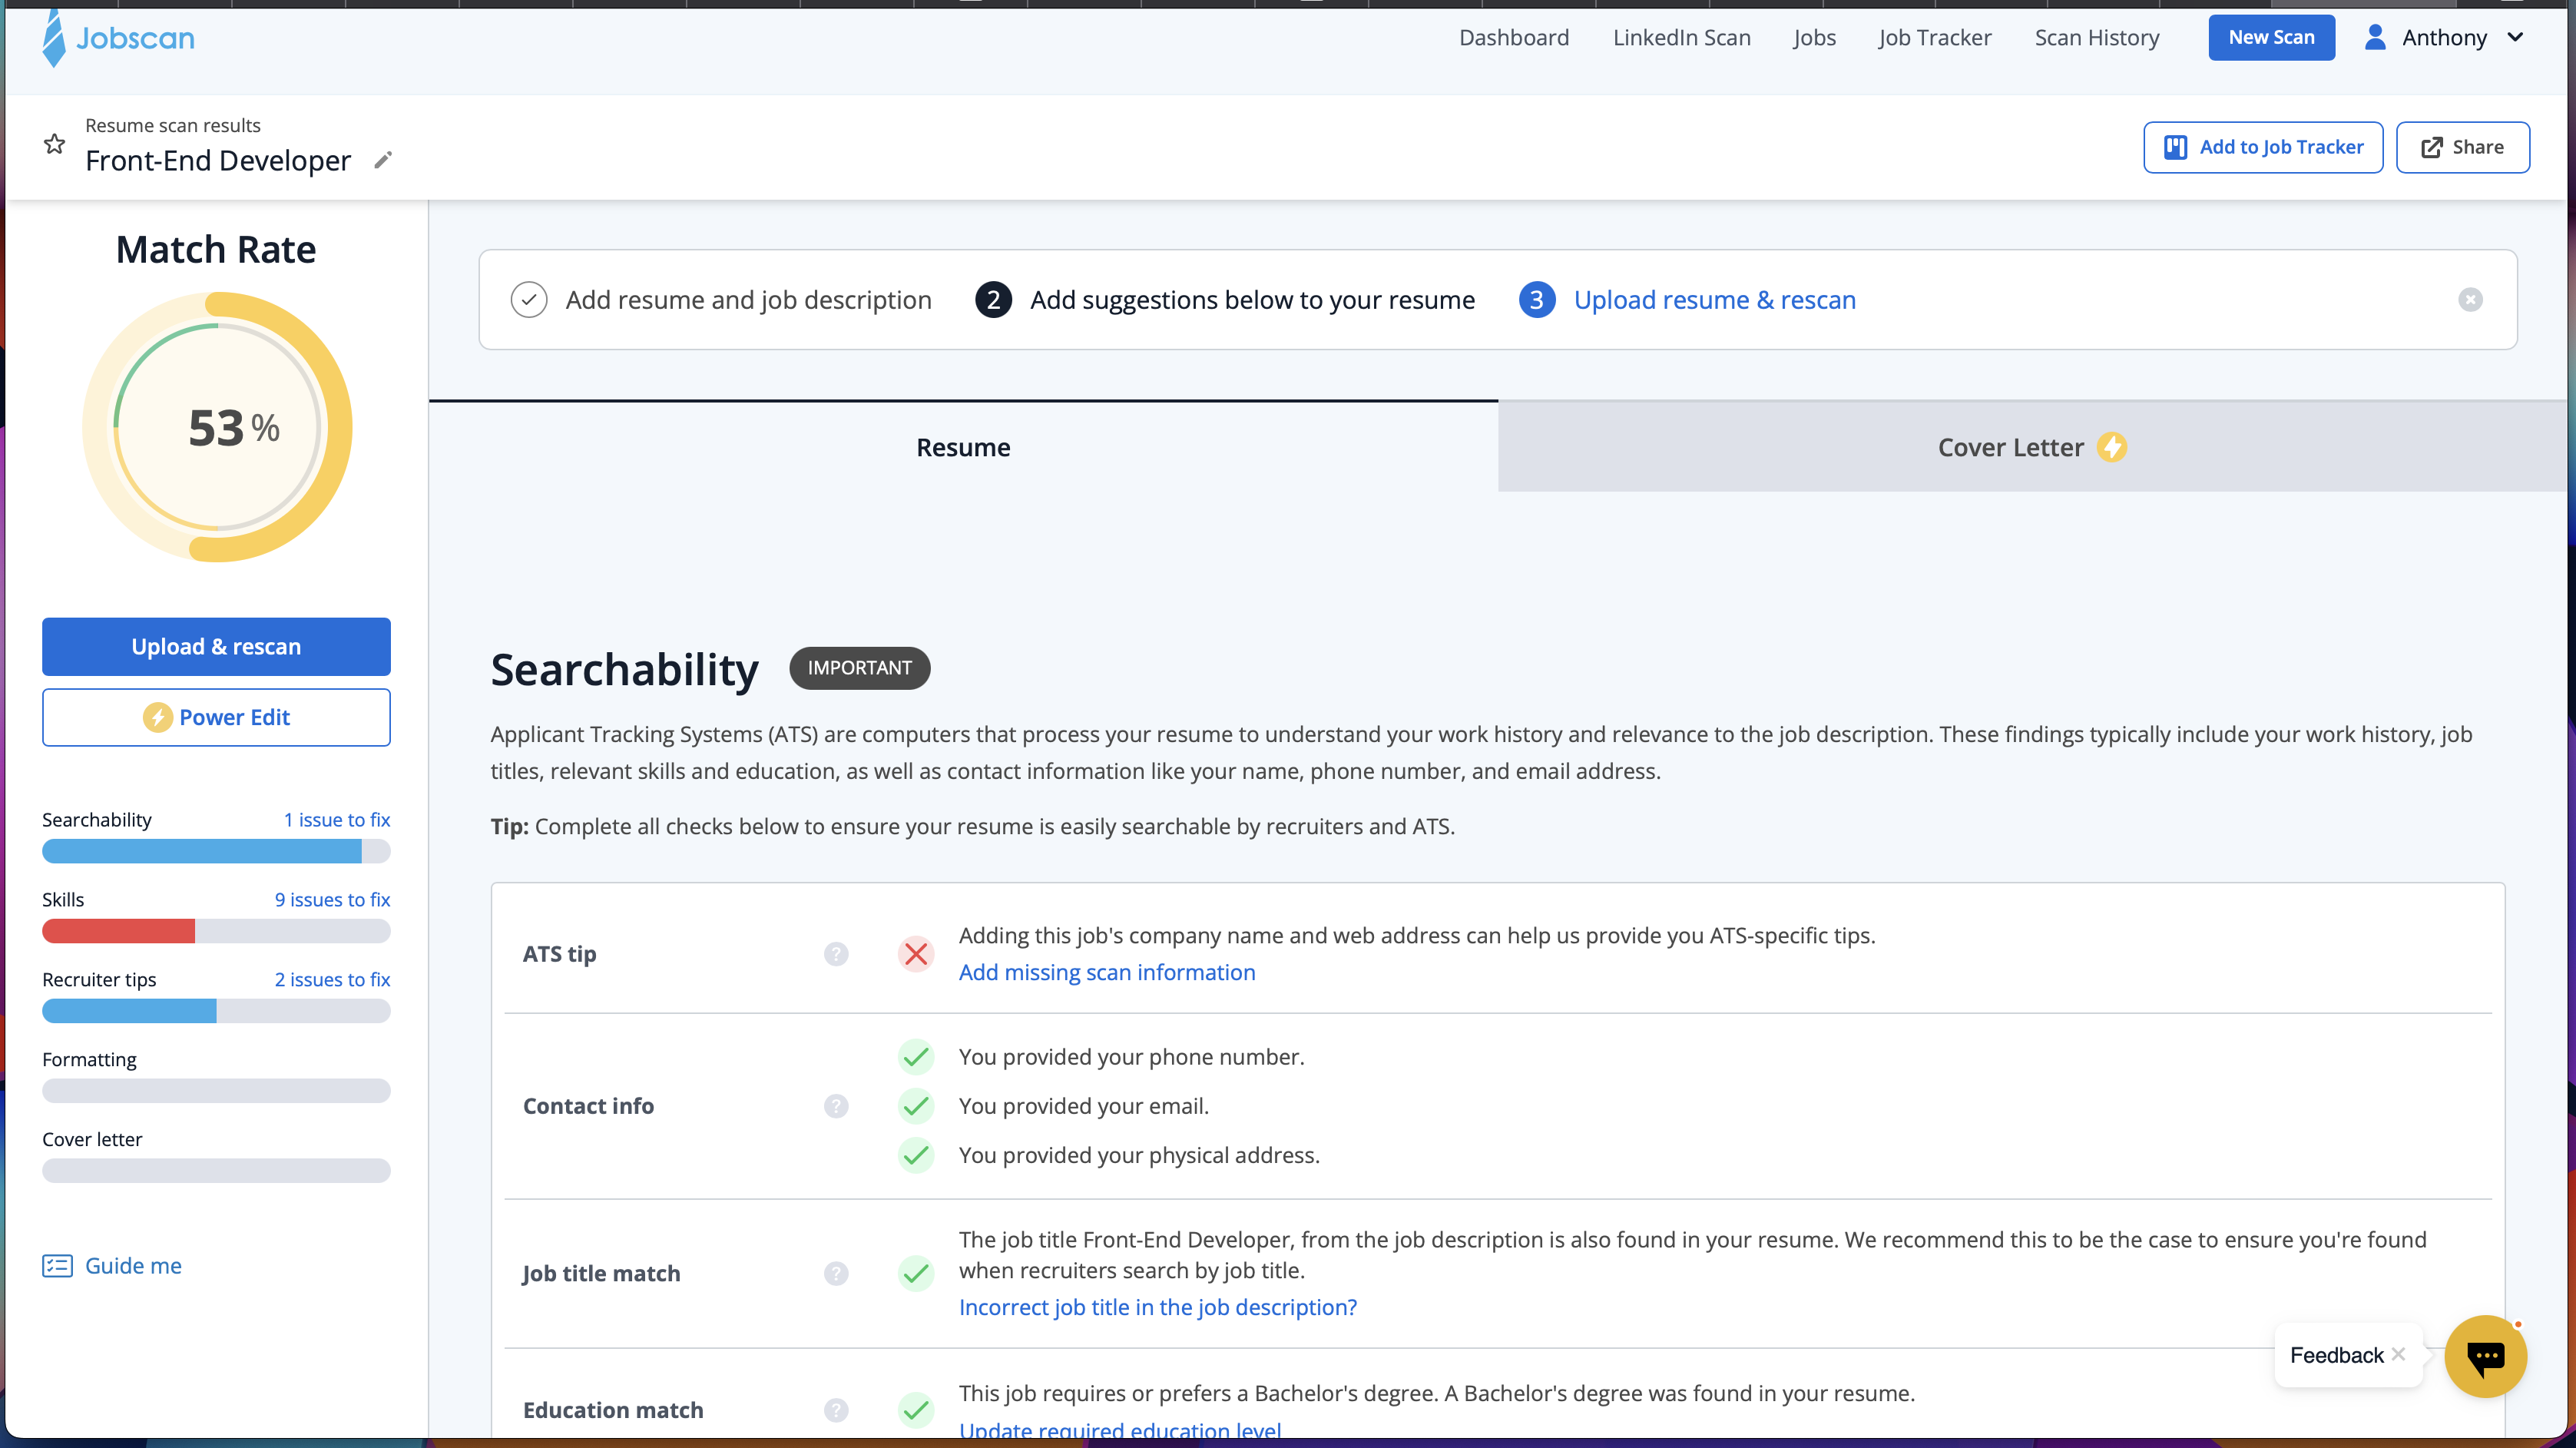Click Update required education level link
Image resolution: width=2576 pixels, height=1448 pixels.
(1120, 1430)
